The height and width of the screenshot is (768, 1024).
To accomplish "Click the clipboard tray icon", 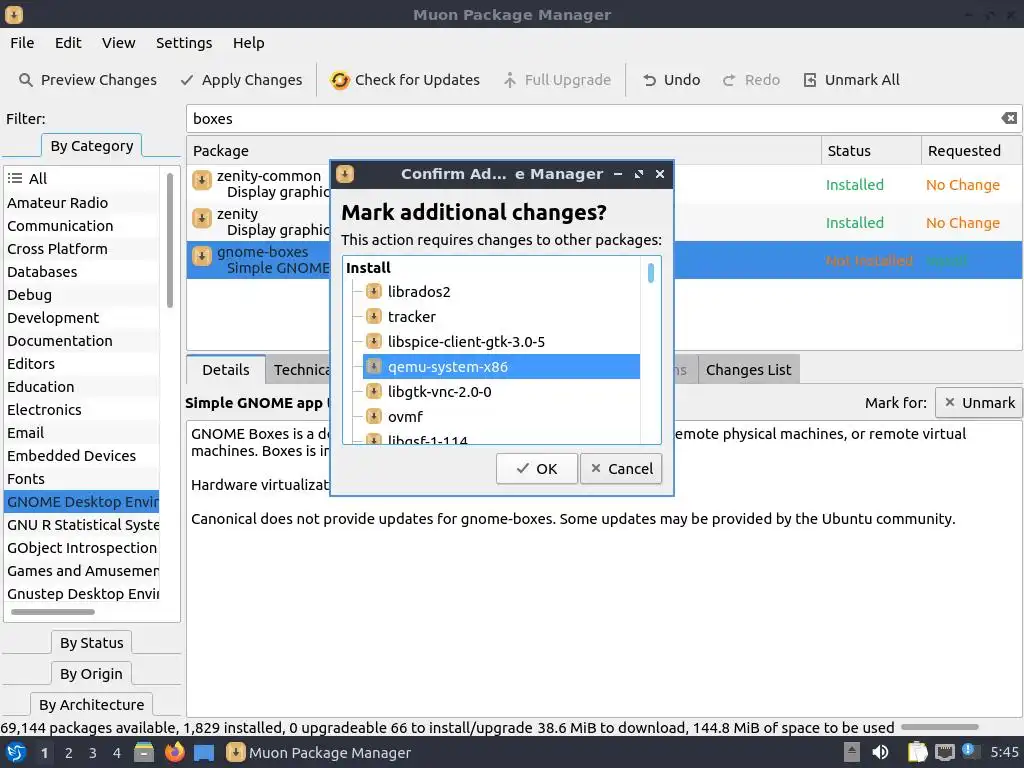I will (918, 752).
